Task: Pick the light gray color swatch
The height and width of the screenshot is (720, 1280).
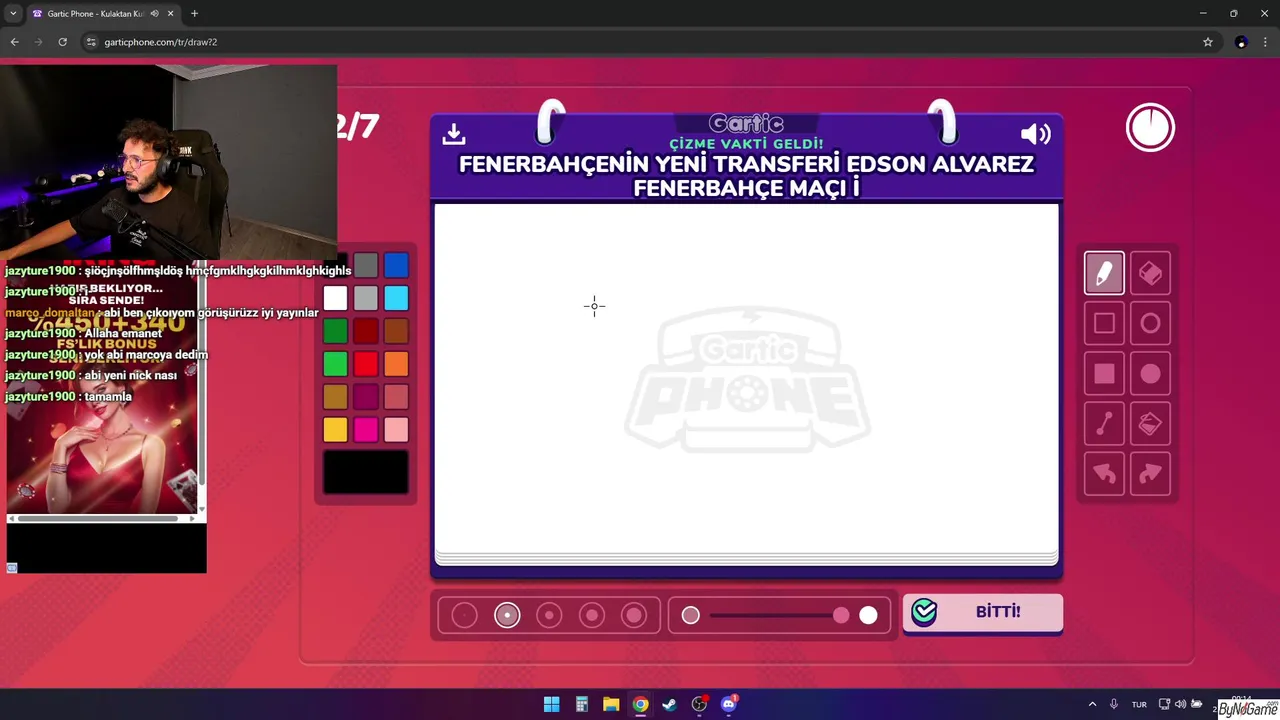Action: coord(366,298)
